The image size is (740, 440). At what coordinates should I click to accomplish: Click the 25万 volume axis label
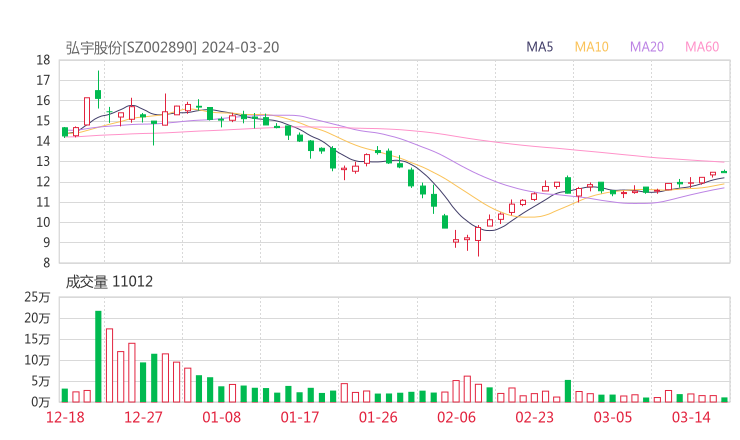(x=37, y=297)
